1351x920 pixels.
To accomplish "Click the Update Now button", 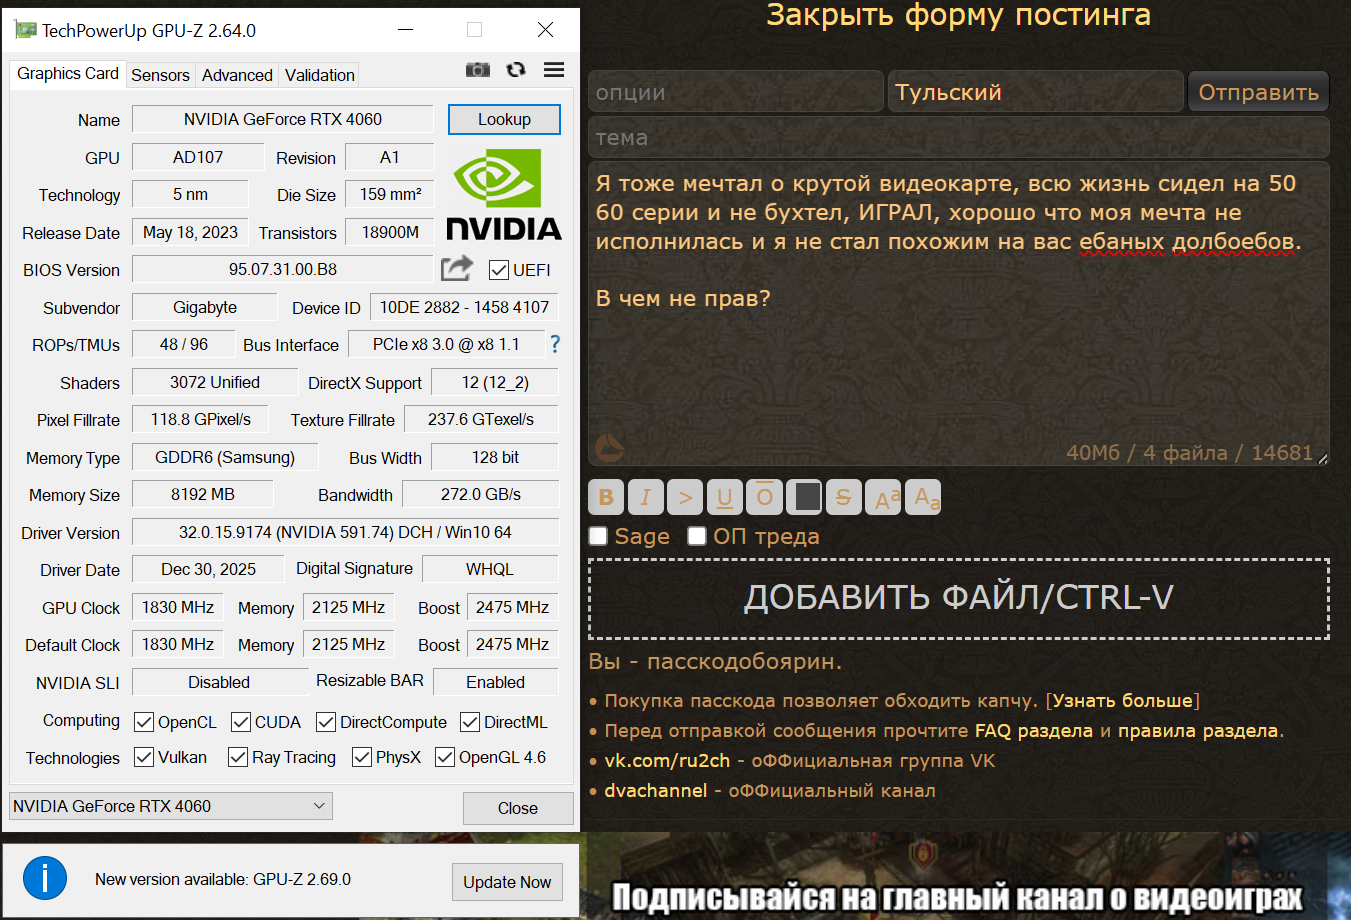I will (x=507, y=882).
